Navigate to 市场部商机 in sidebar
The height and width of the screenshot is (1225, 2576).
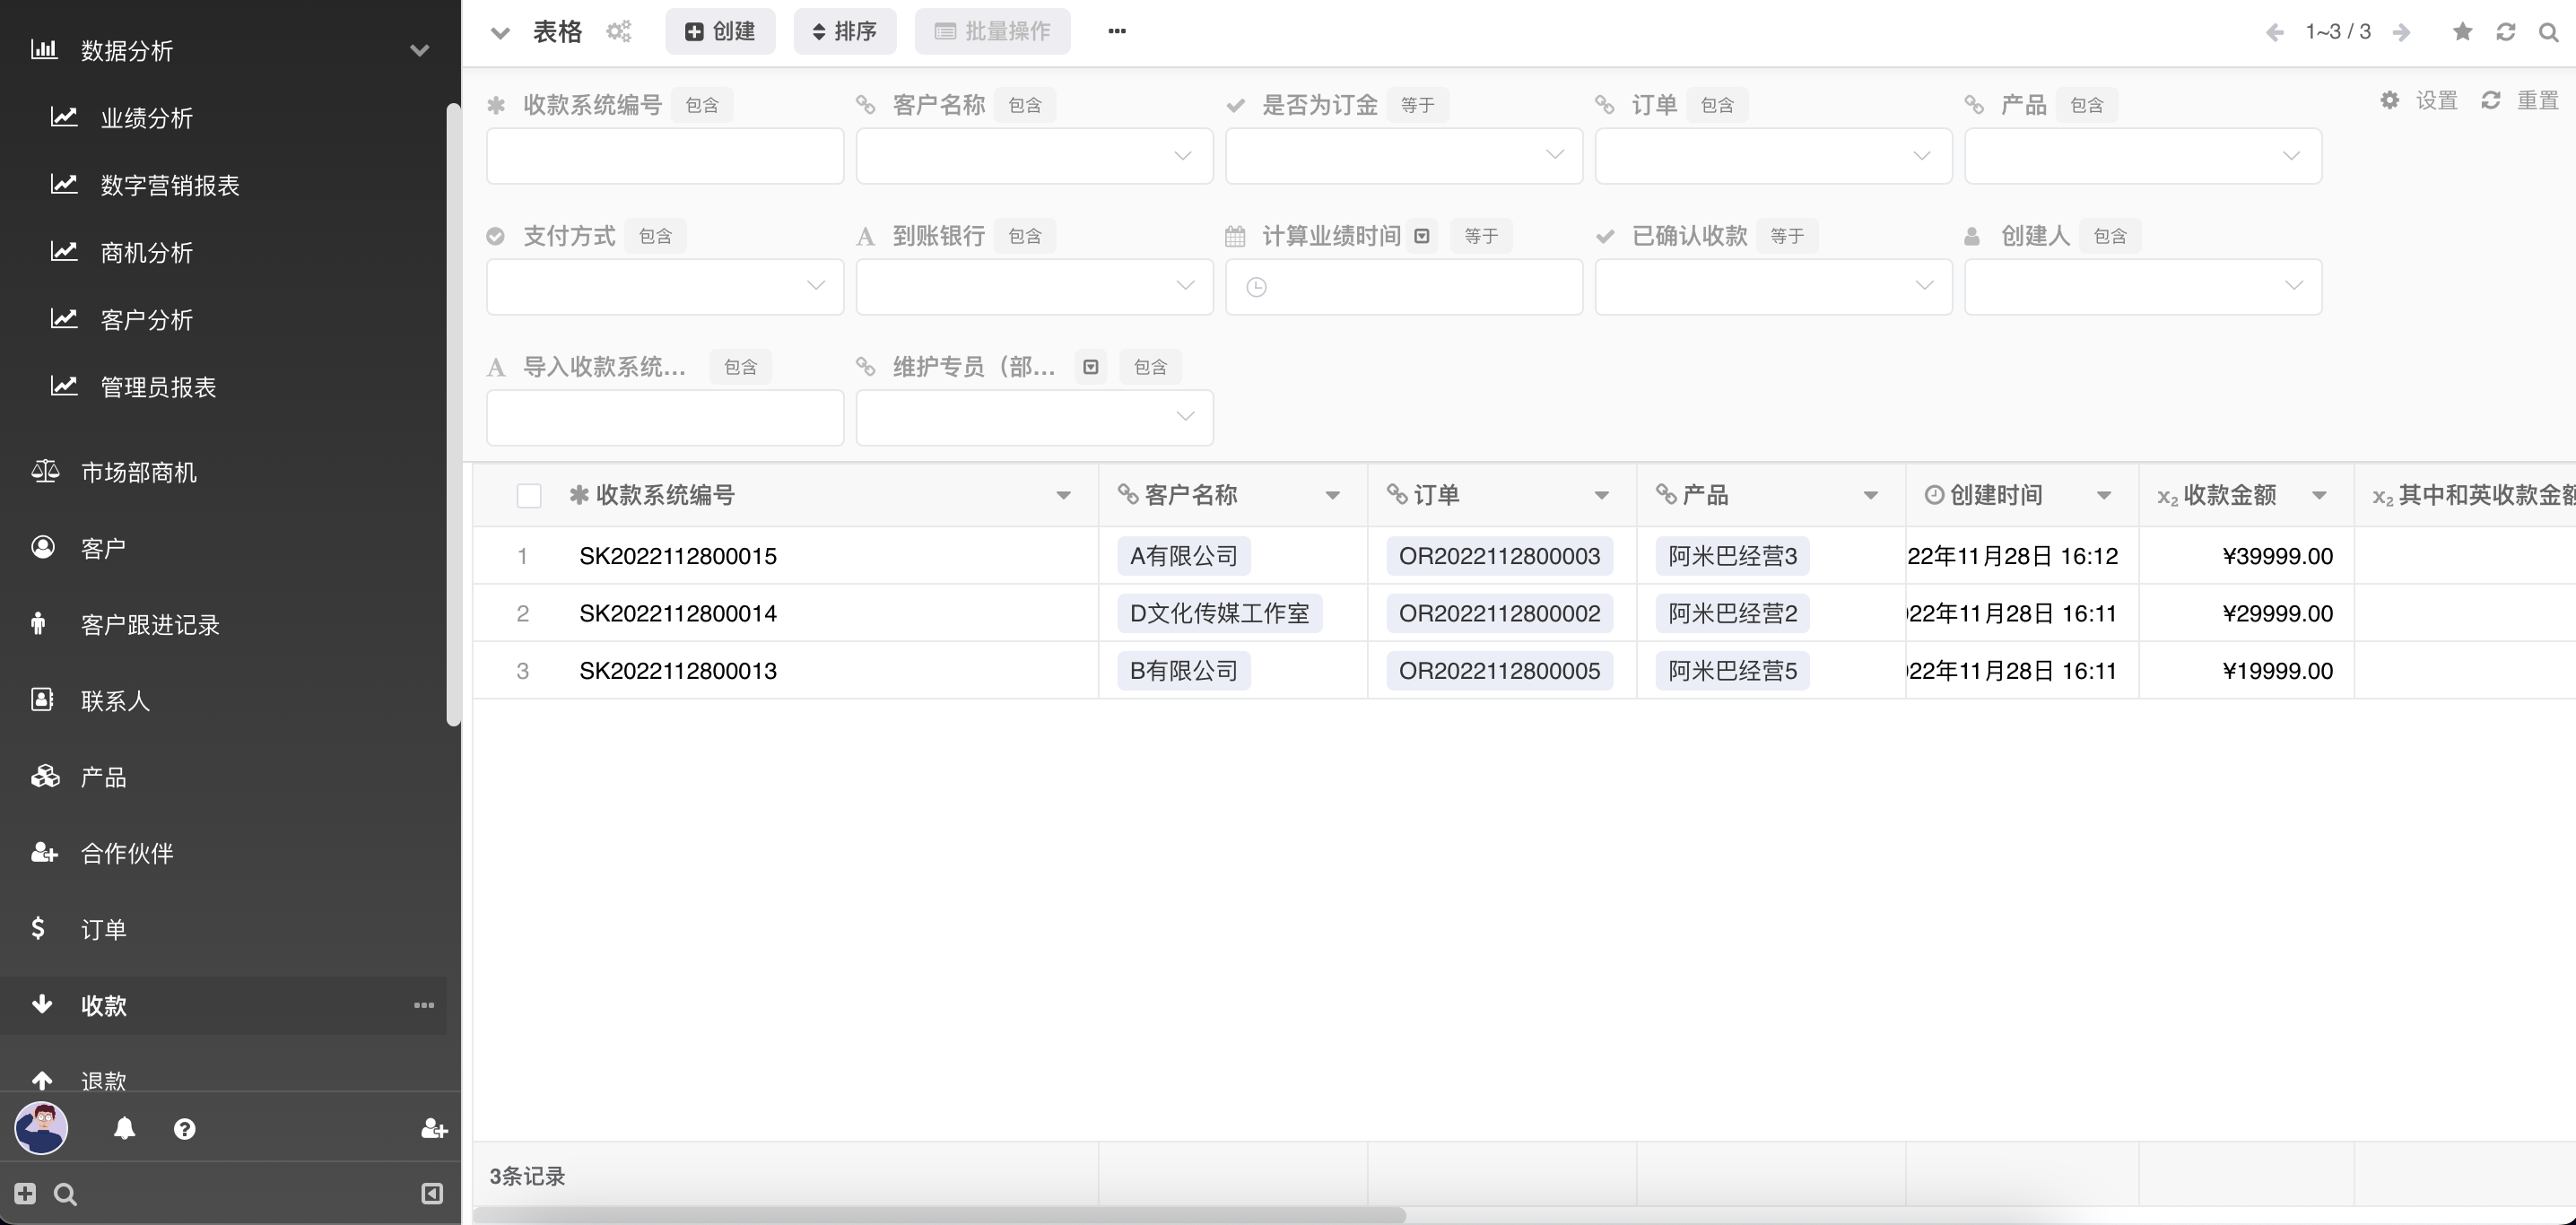click(138, 471)
